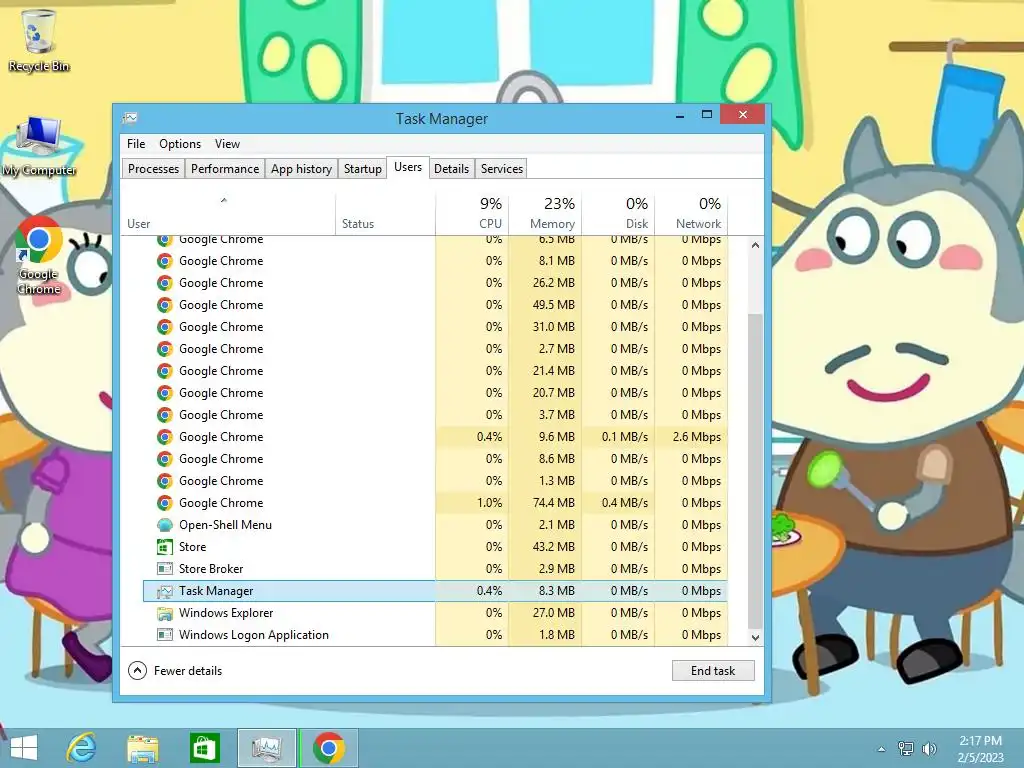The height and width of the screenshot is (768, 1024).
Task: Click the Windows Explorer process icon
Action: (x=165, y=613)
